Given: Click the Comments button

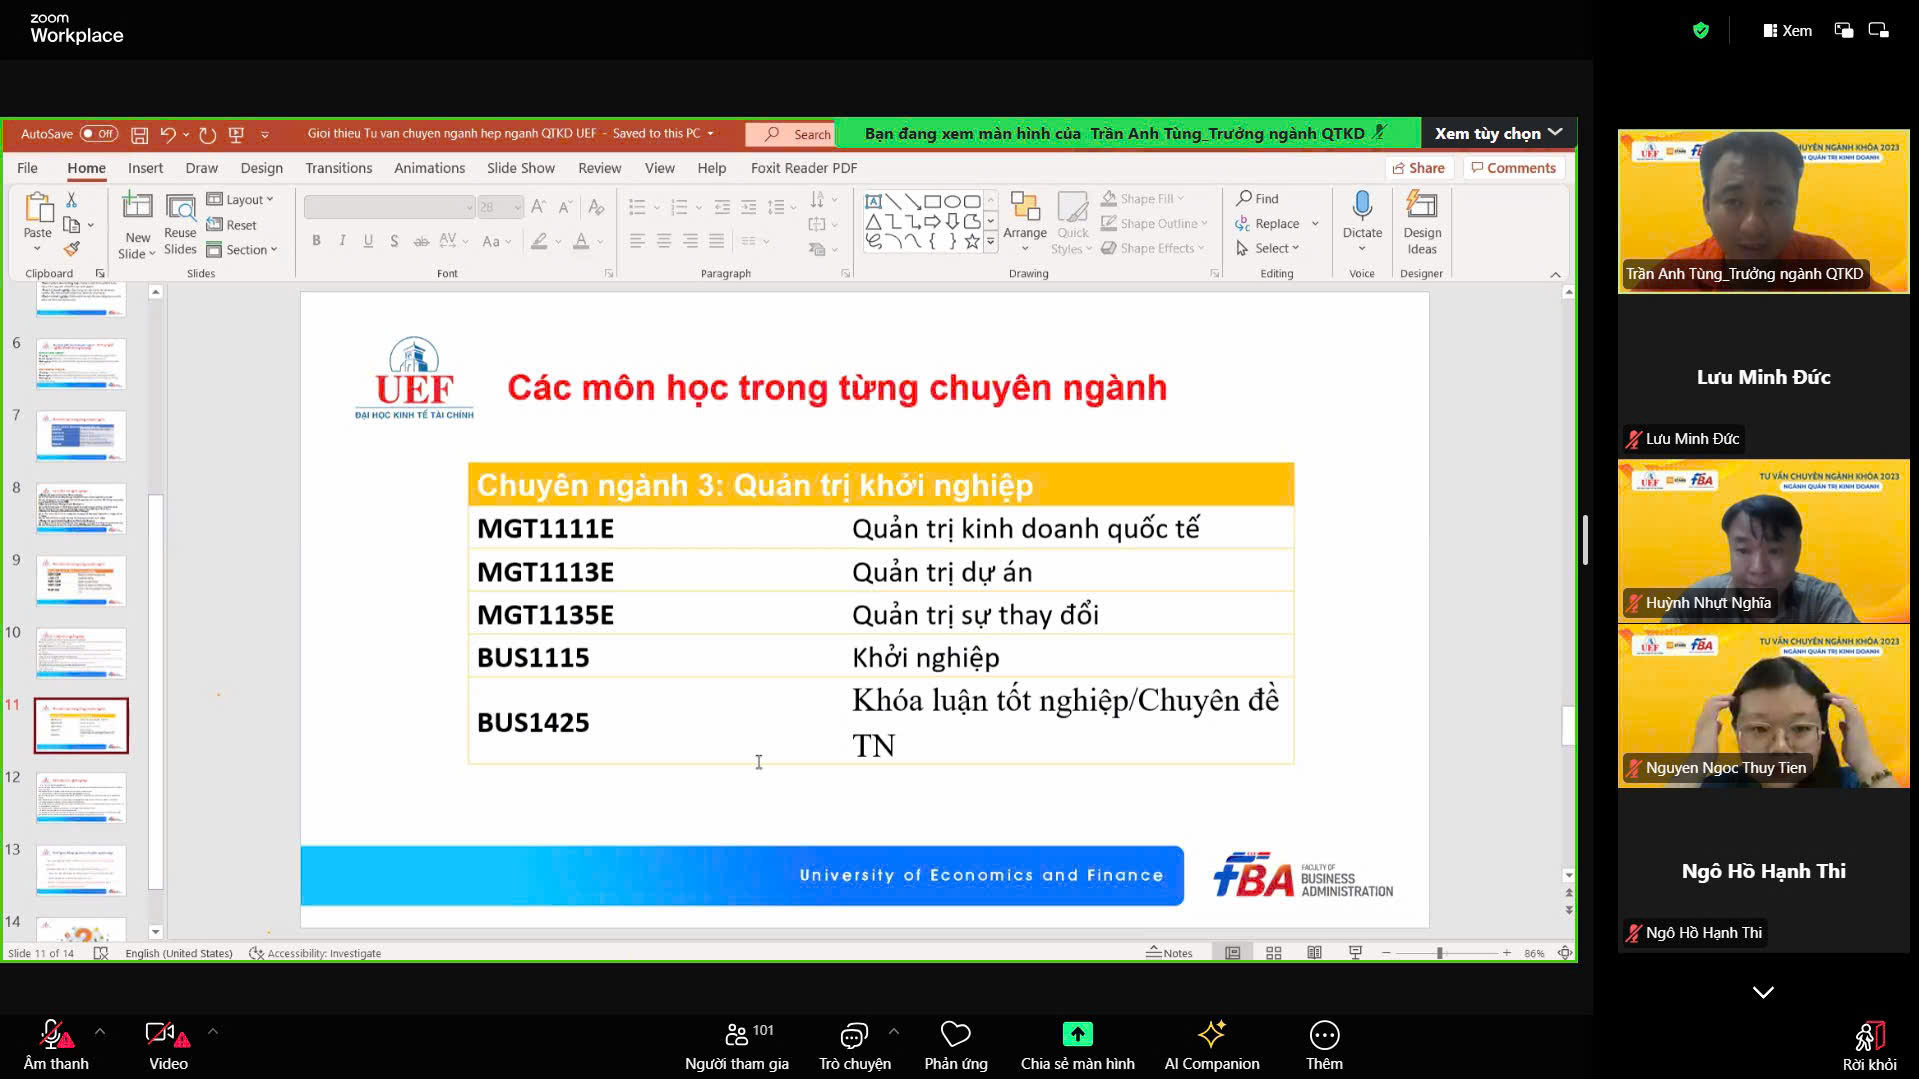Looking at the screenshot, I should (x=1513, y=168).
